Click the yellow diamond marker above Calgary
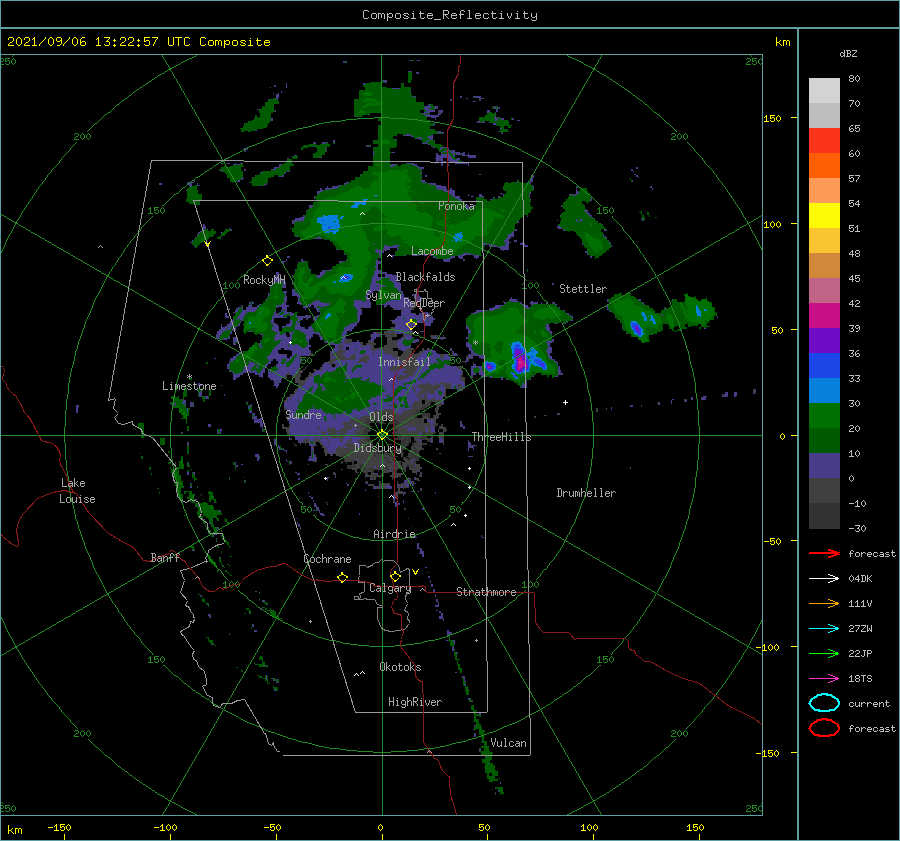 (395, 576)
